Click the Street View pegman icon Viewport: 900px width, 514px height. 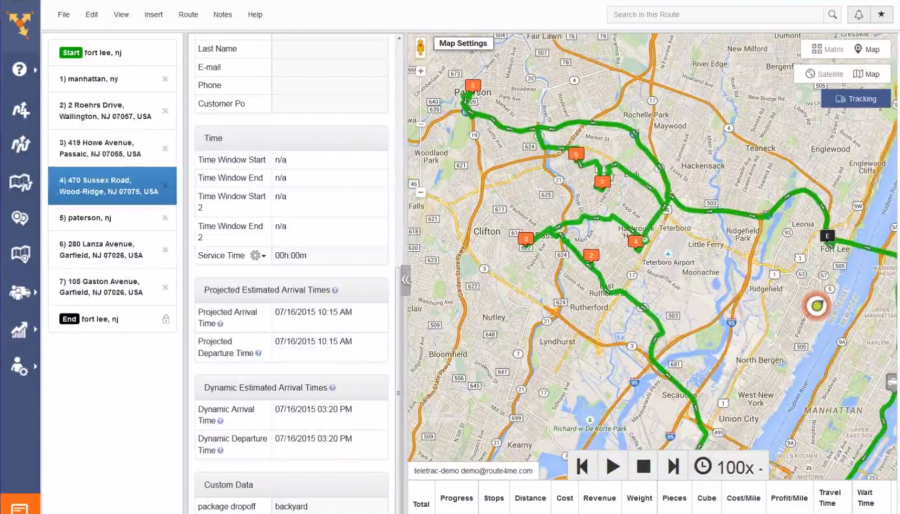pos(420,48)
